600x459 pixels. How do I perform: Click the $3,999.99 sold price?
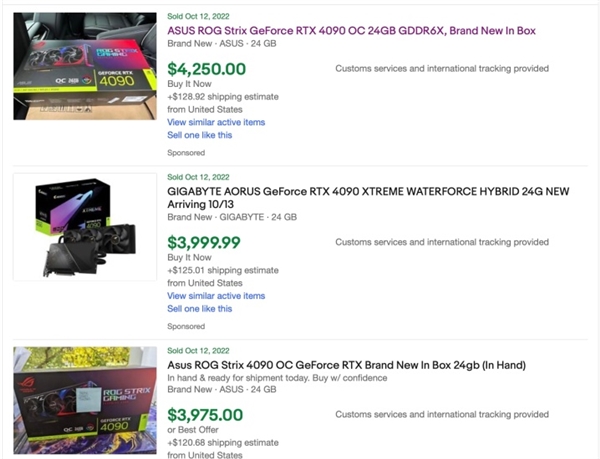pyautogui.click(x=204, y=242)
